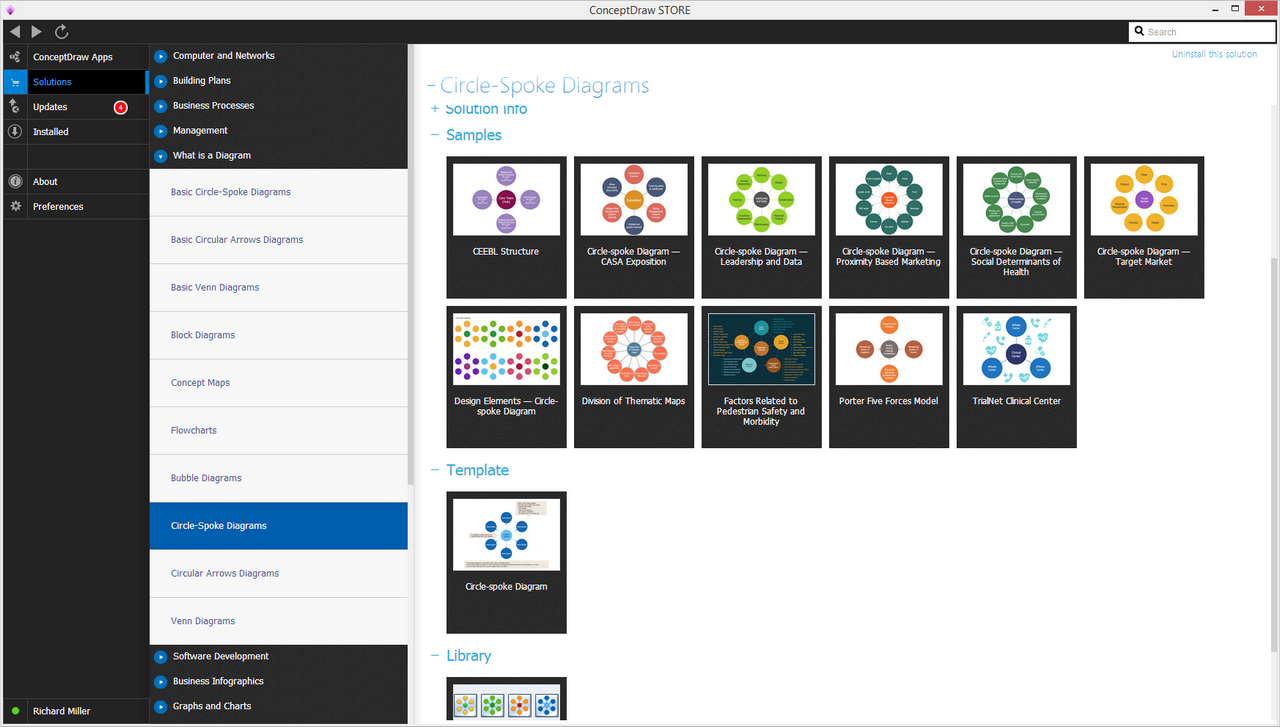This screenshot has height=727, width=1280.
Task: Open Pedestrian Safety and Morbidity sample
Action: [x=762, y=377]
